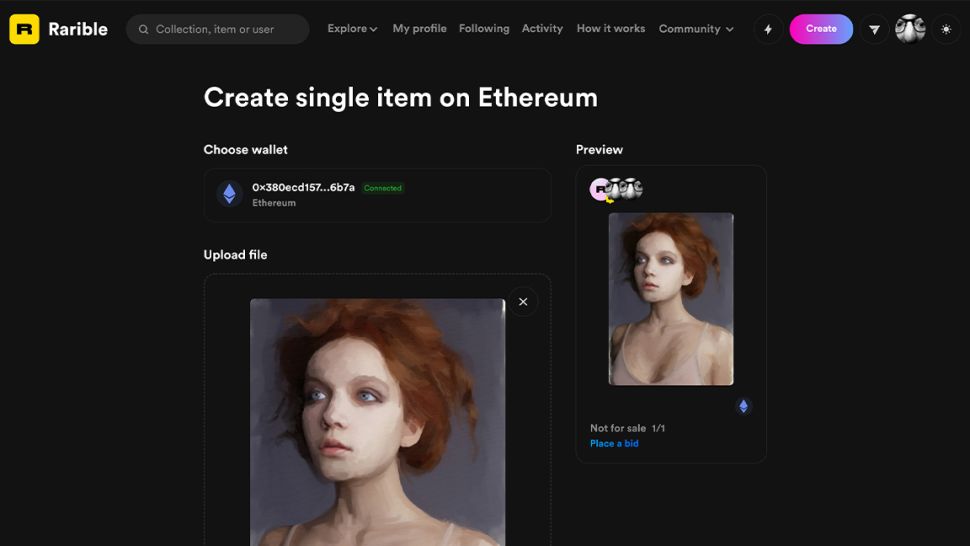
Task: Open the user avatar menu
Action: [x=910, y=29]
